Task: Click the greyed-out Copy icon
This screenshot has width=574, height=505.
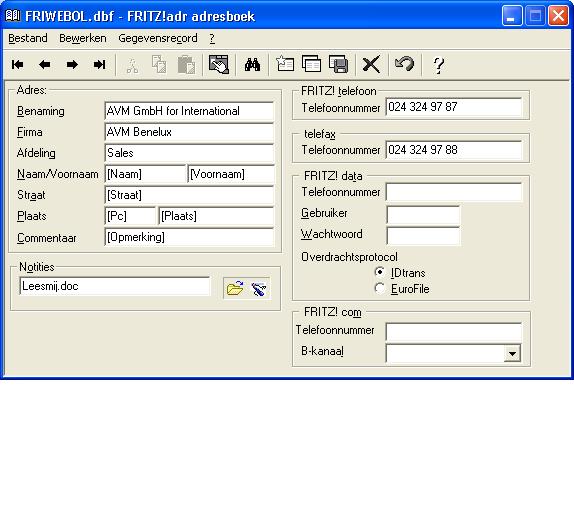Action: click(159, 64)
